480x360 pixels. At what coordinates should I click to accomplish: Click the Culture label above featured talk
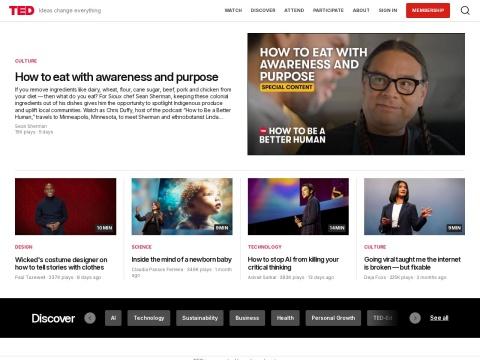point(26,61)
